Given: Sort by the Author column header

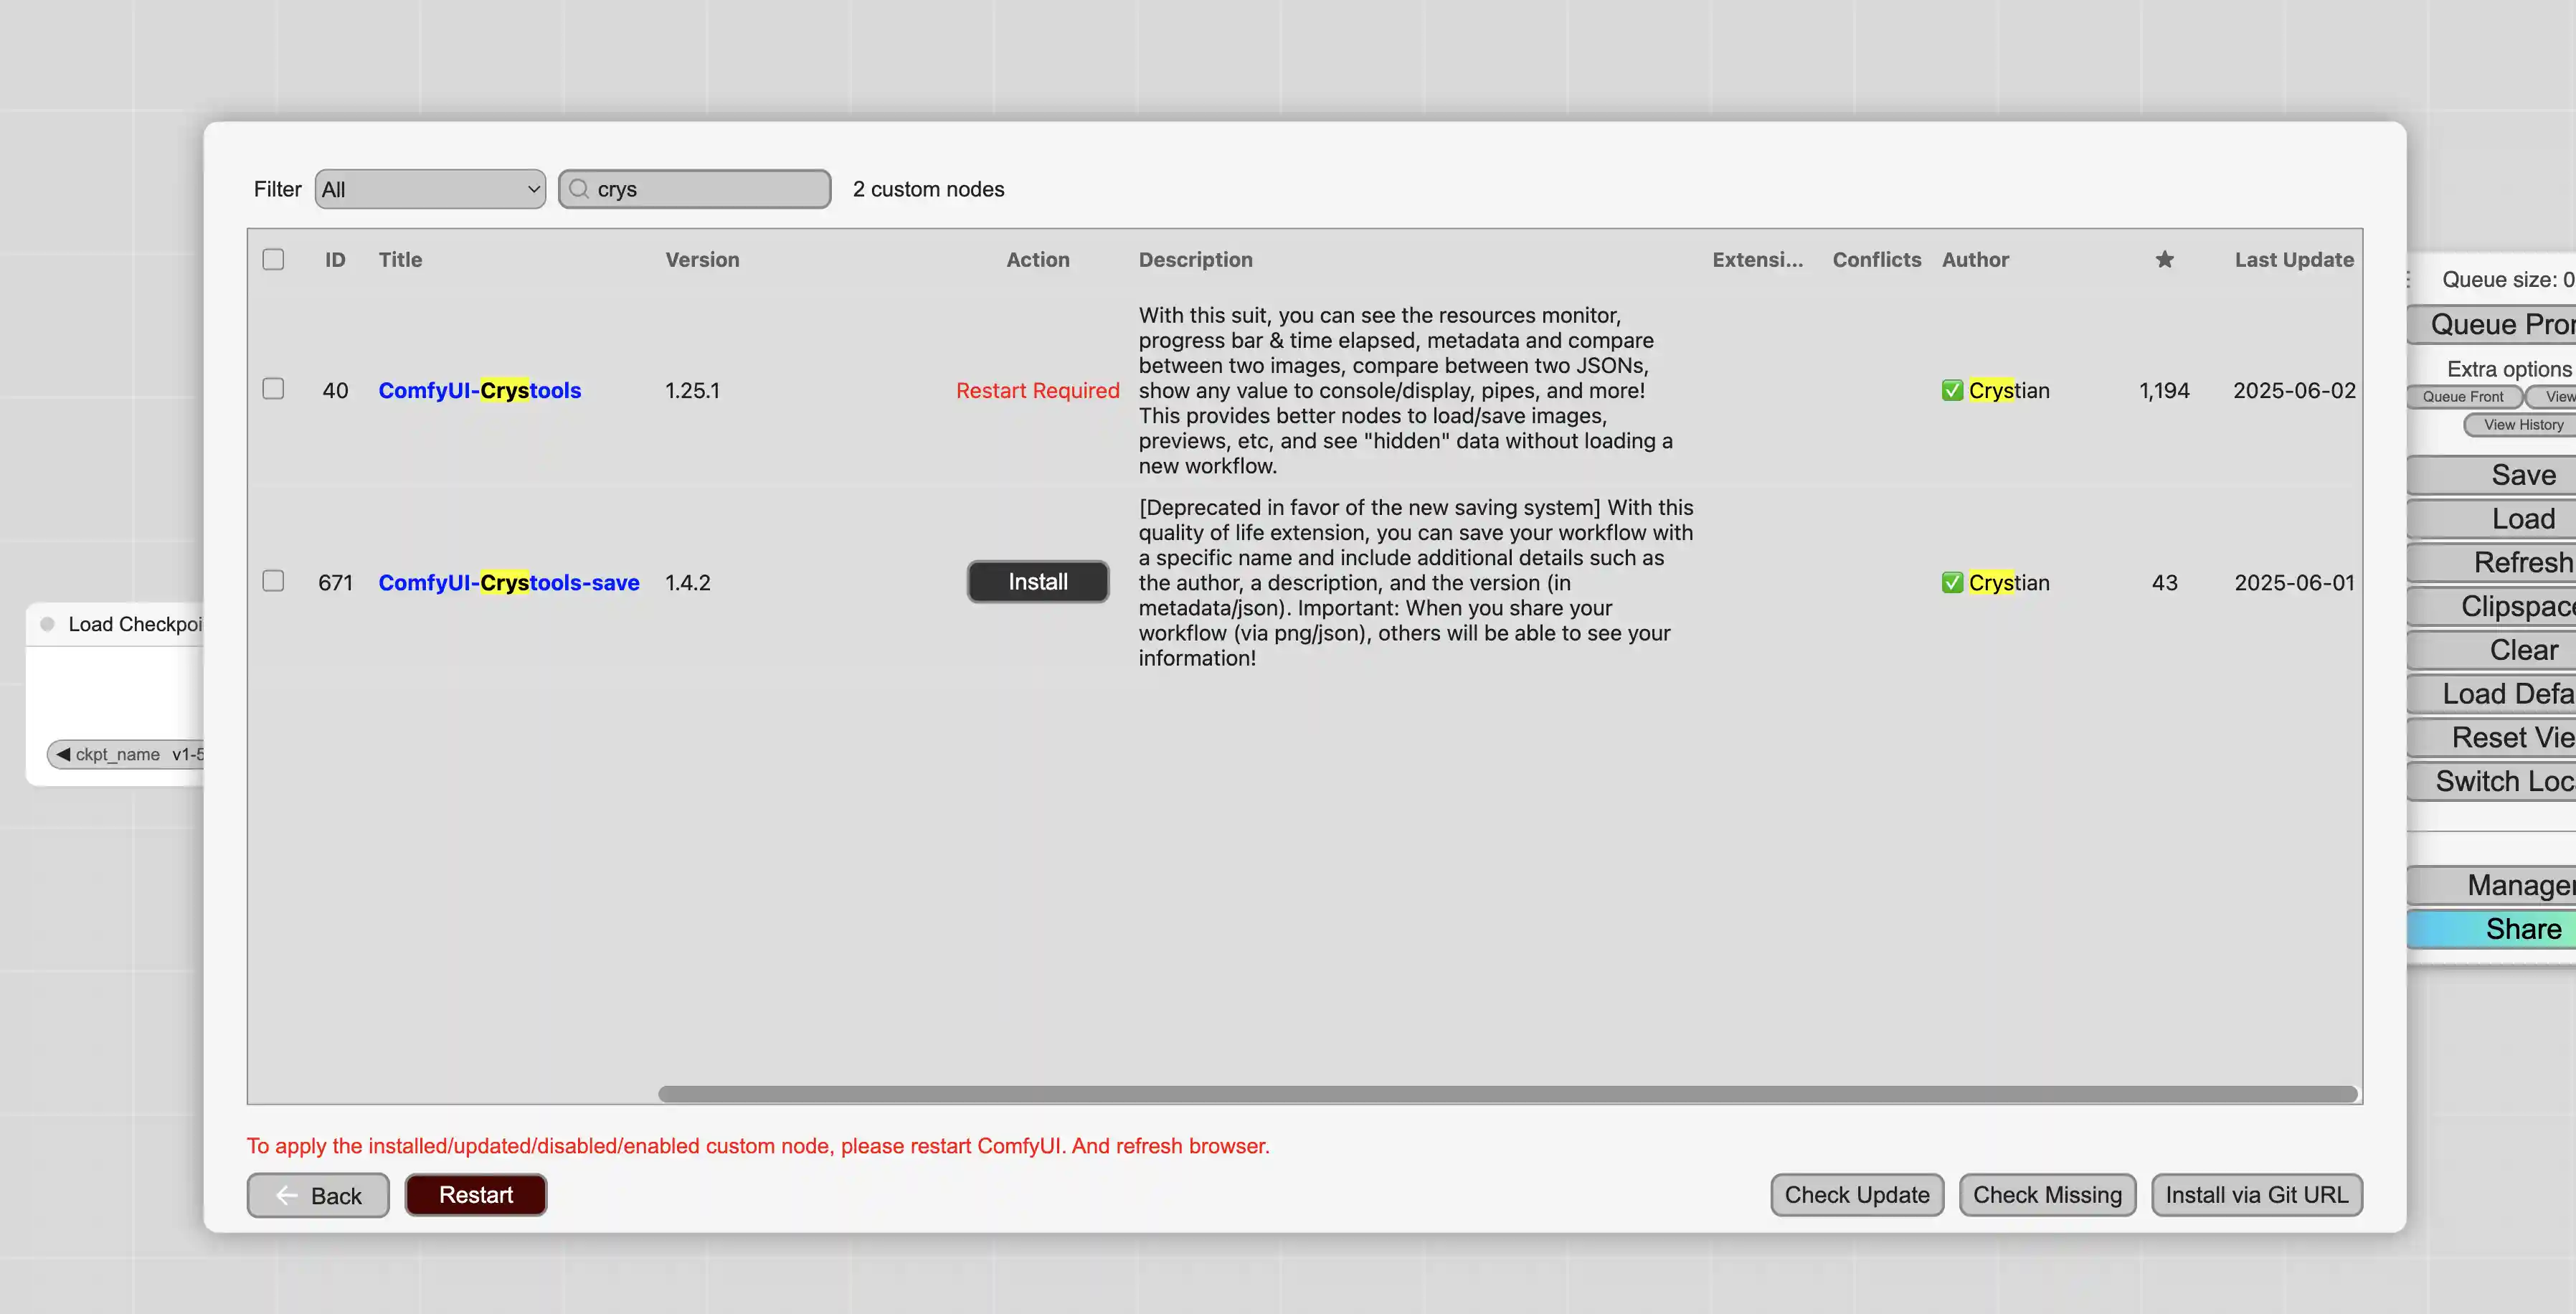Looking at the screenshot, I should (x=1975, y=259).
